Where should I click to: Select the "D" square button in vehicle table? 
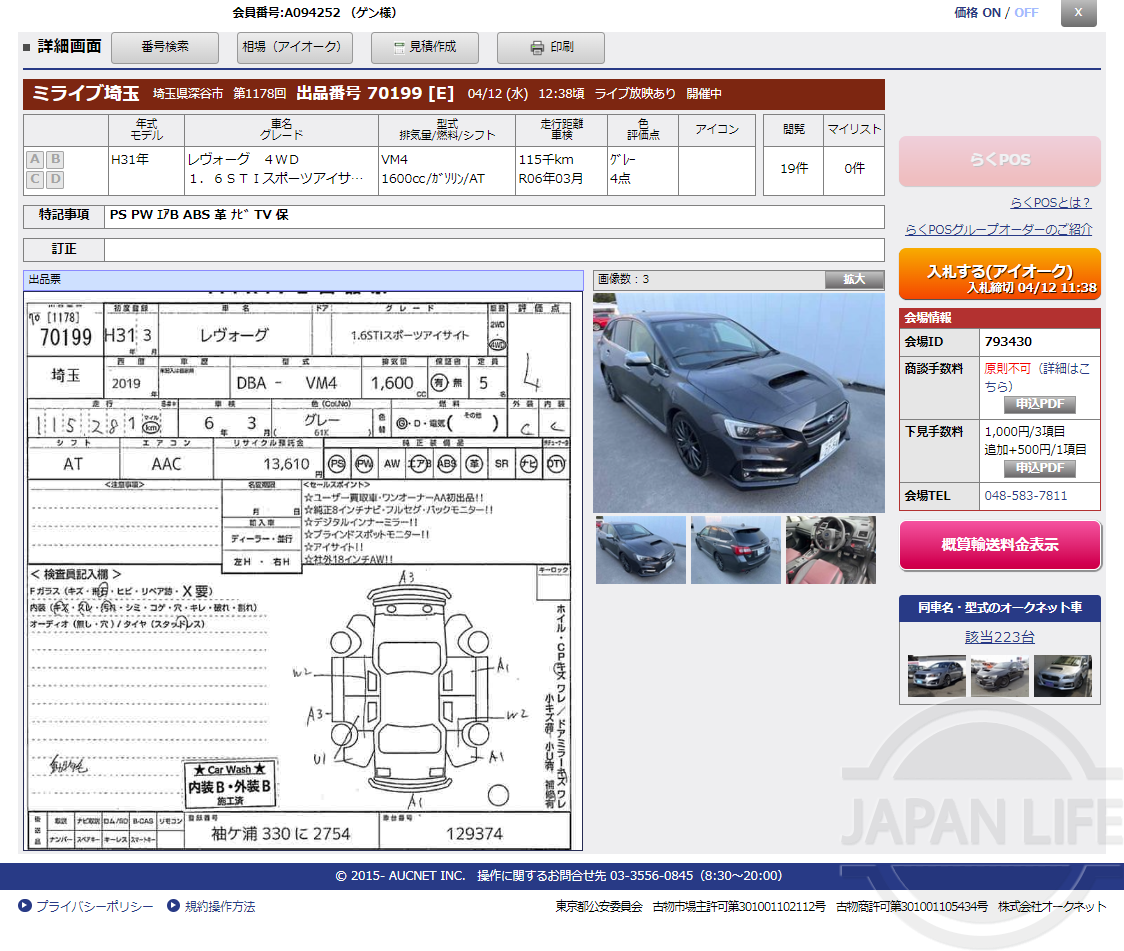click(55, 178)
